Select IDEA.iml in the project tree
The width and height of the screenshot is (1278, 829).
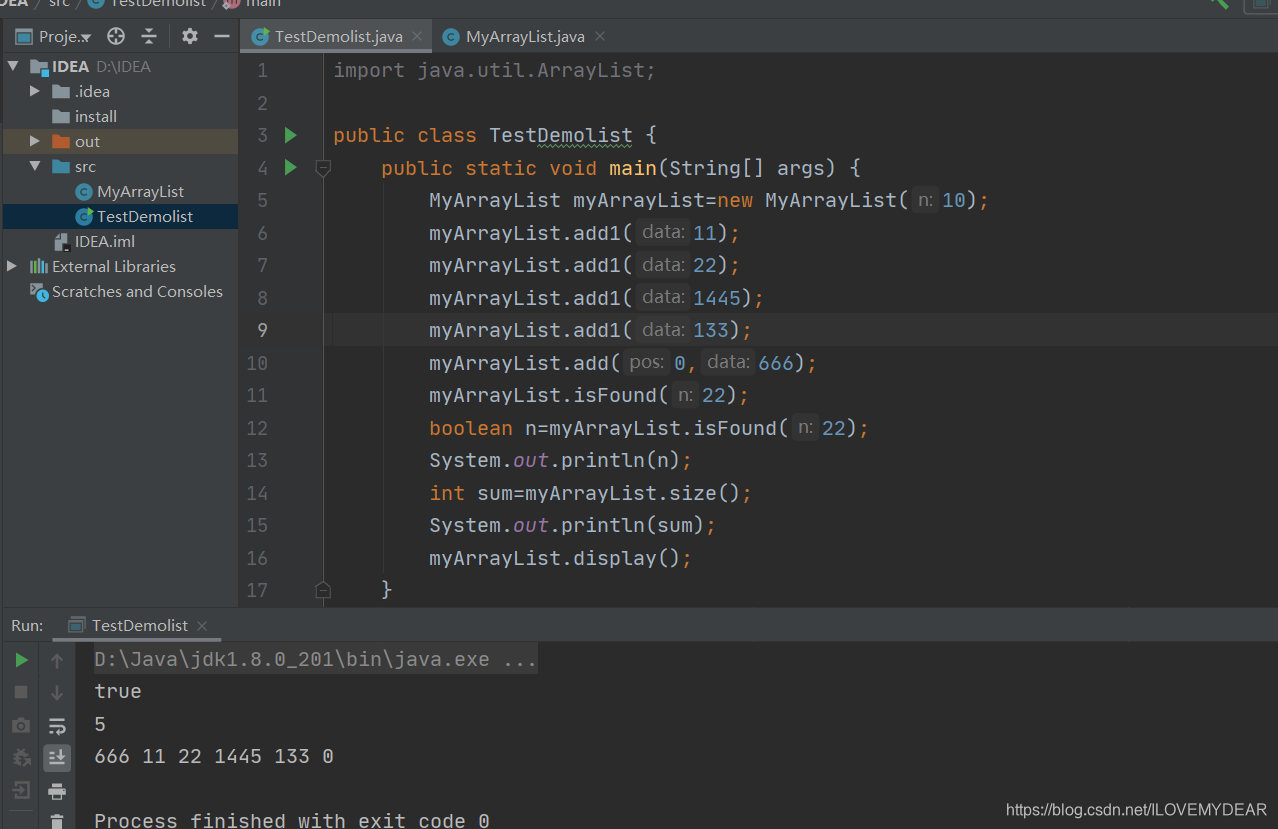[x=104, y=242]
